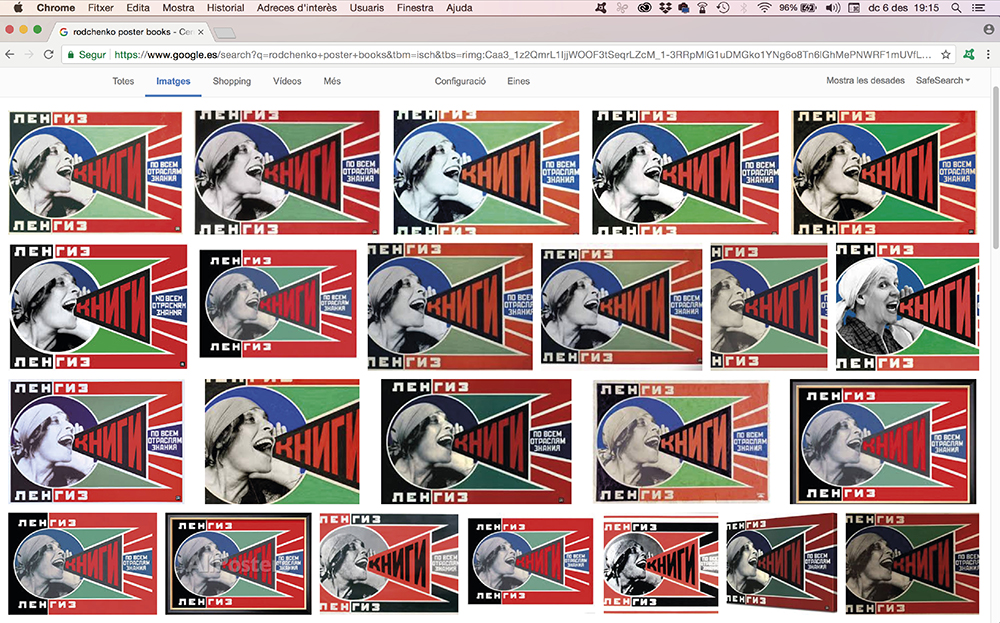1000x623 pixels.
Task: Open the SafeSearch dropdown
Action: point(943,80)
